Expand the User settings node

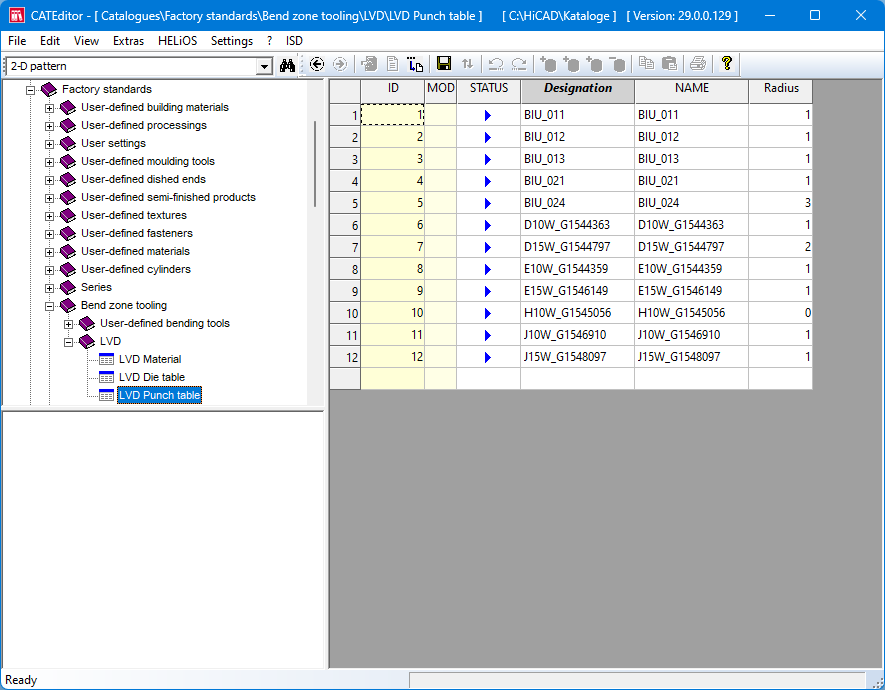(50, 144)
